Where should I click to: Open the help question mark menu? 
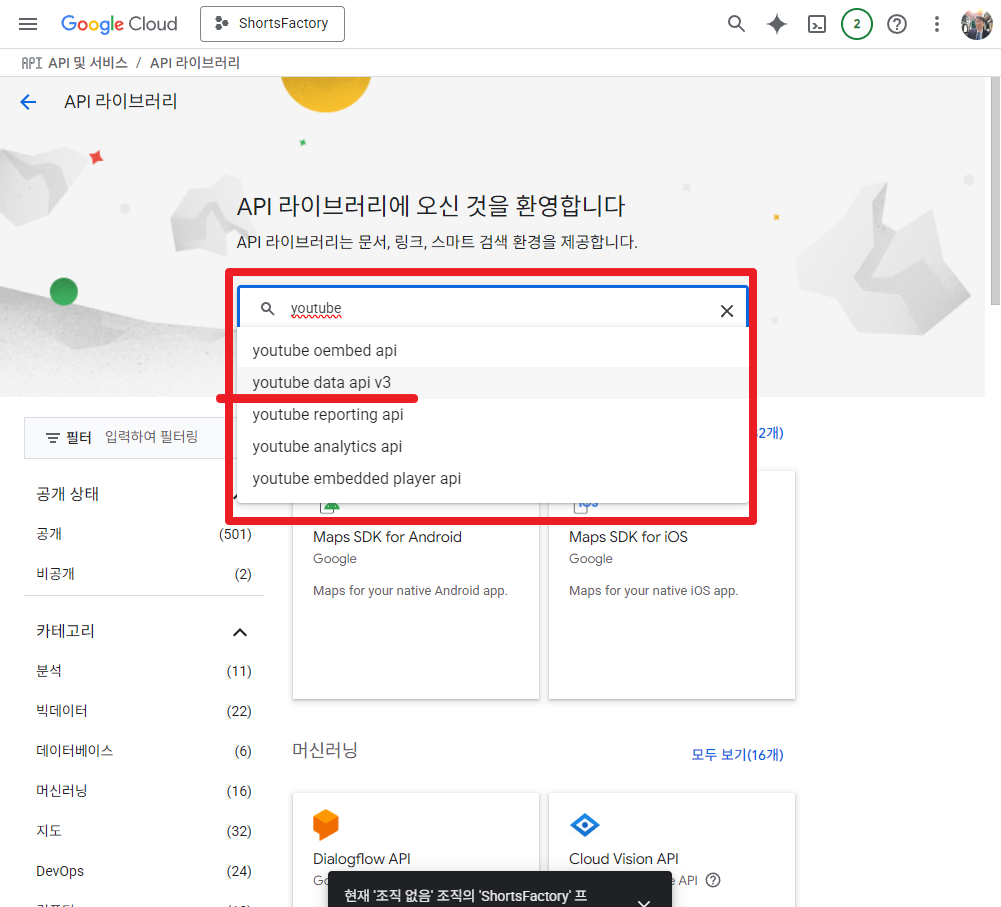click(896, 23)
